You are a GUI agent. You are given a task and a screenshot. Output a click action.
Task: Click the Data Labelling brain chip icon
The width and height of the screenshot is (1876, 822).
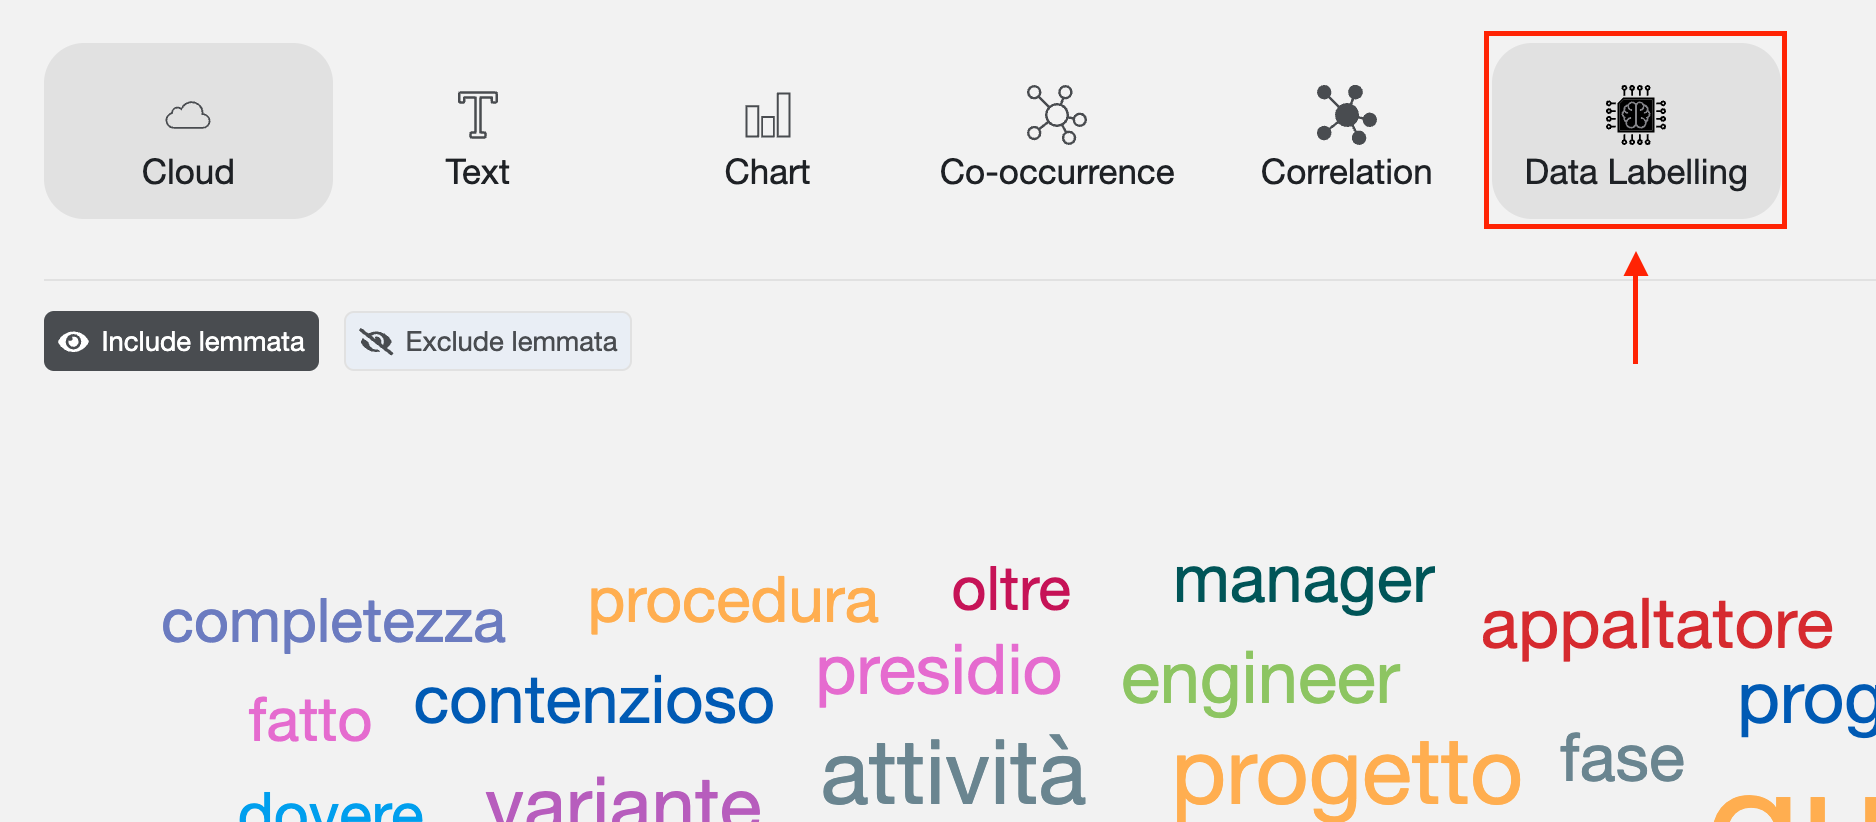(x=1636, y=115)
